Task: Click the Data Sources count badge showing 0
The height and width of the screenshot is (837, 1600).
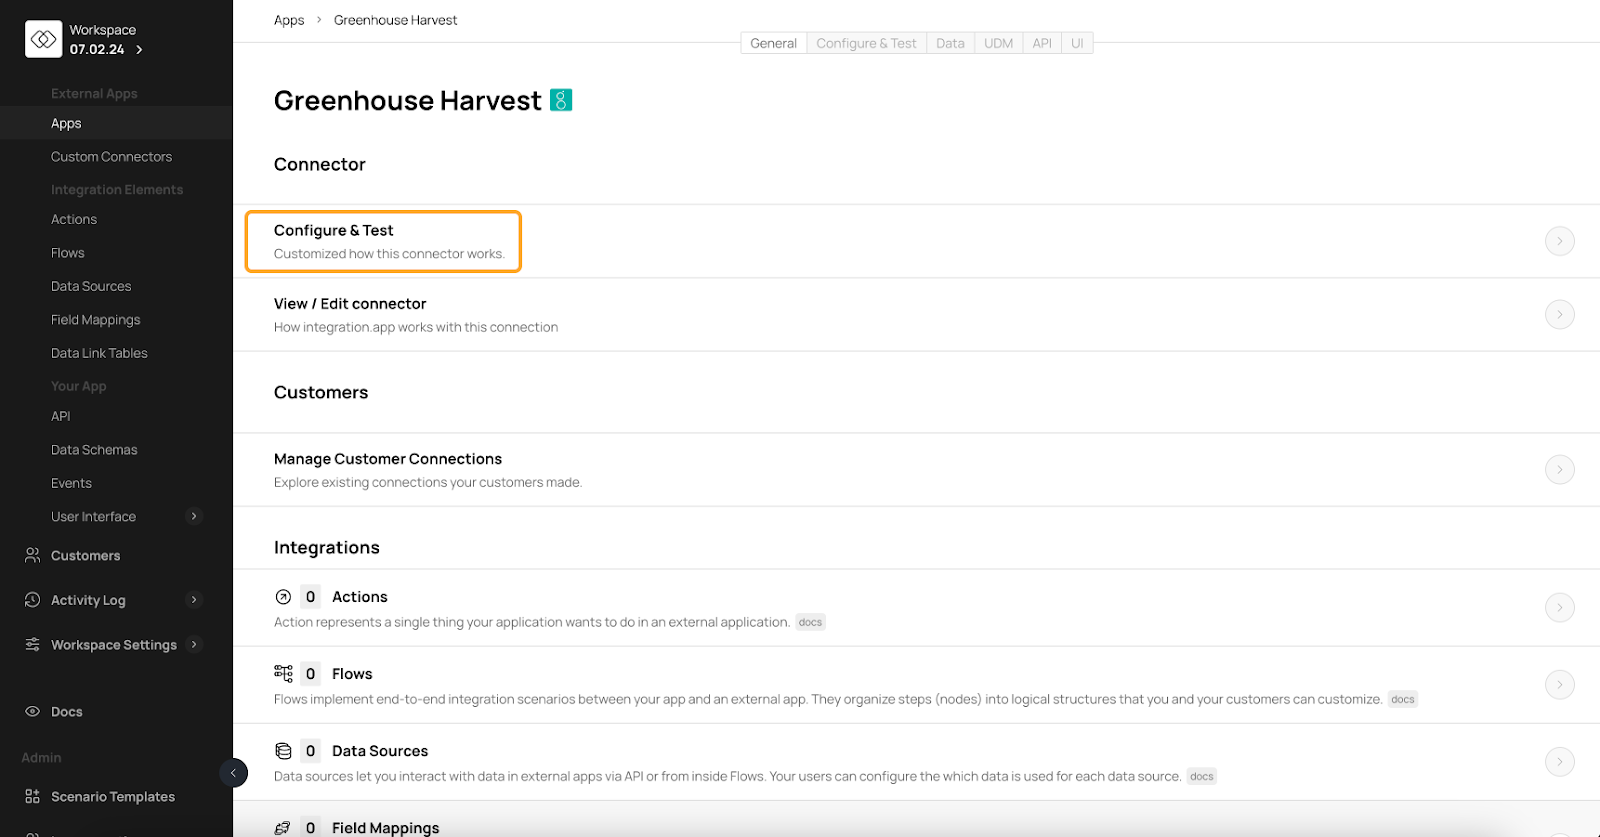Action: (310, 751)
